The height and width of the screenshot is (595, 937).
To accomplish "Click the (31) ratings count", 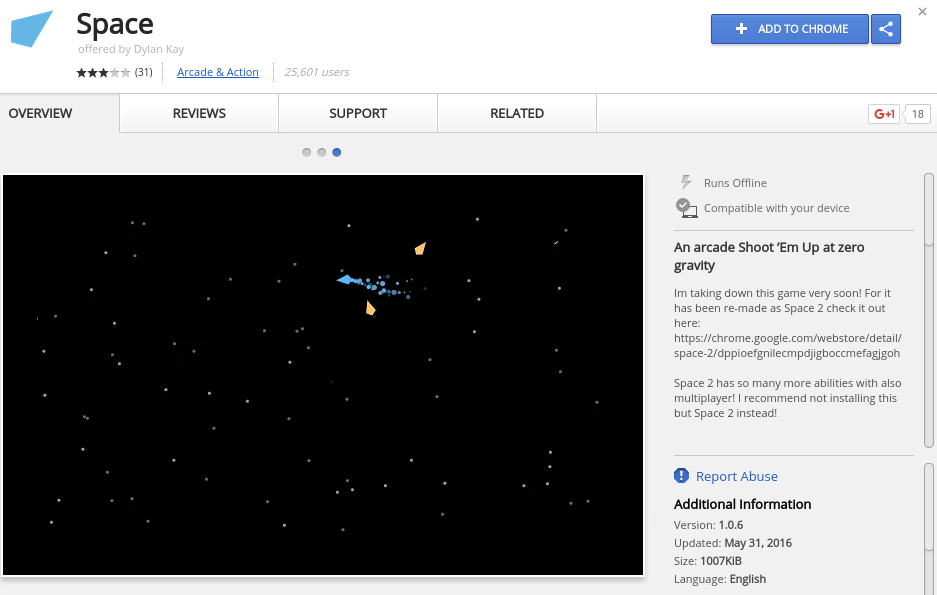I will click(143, 72).
